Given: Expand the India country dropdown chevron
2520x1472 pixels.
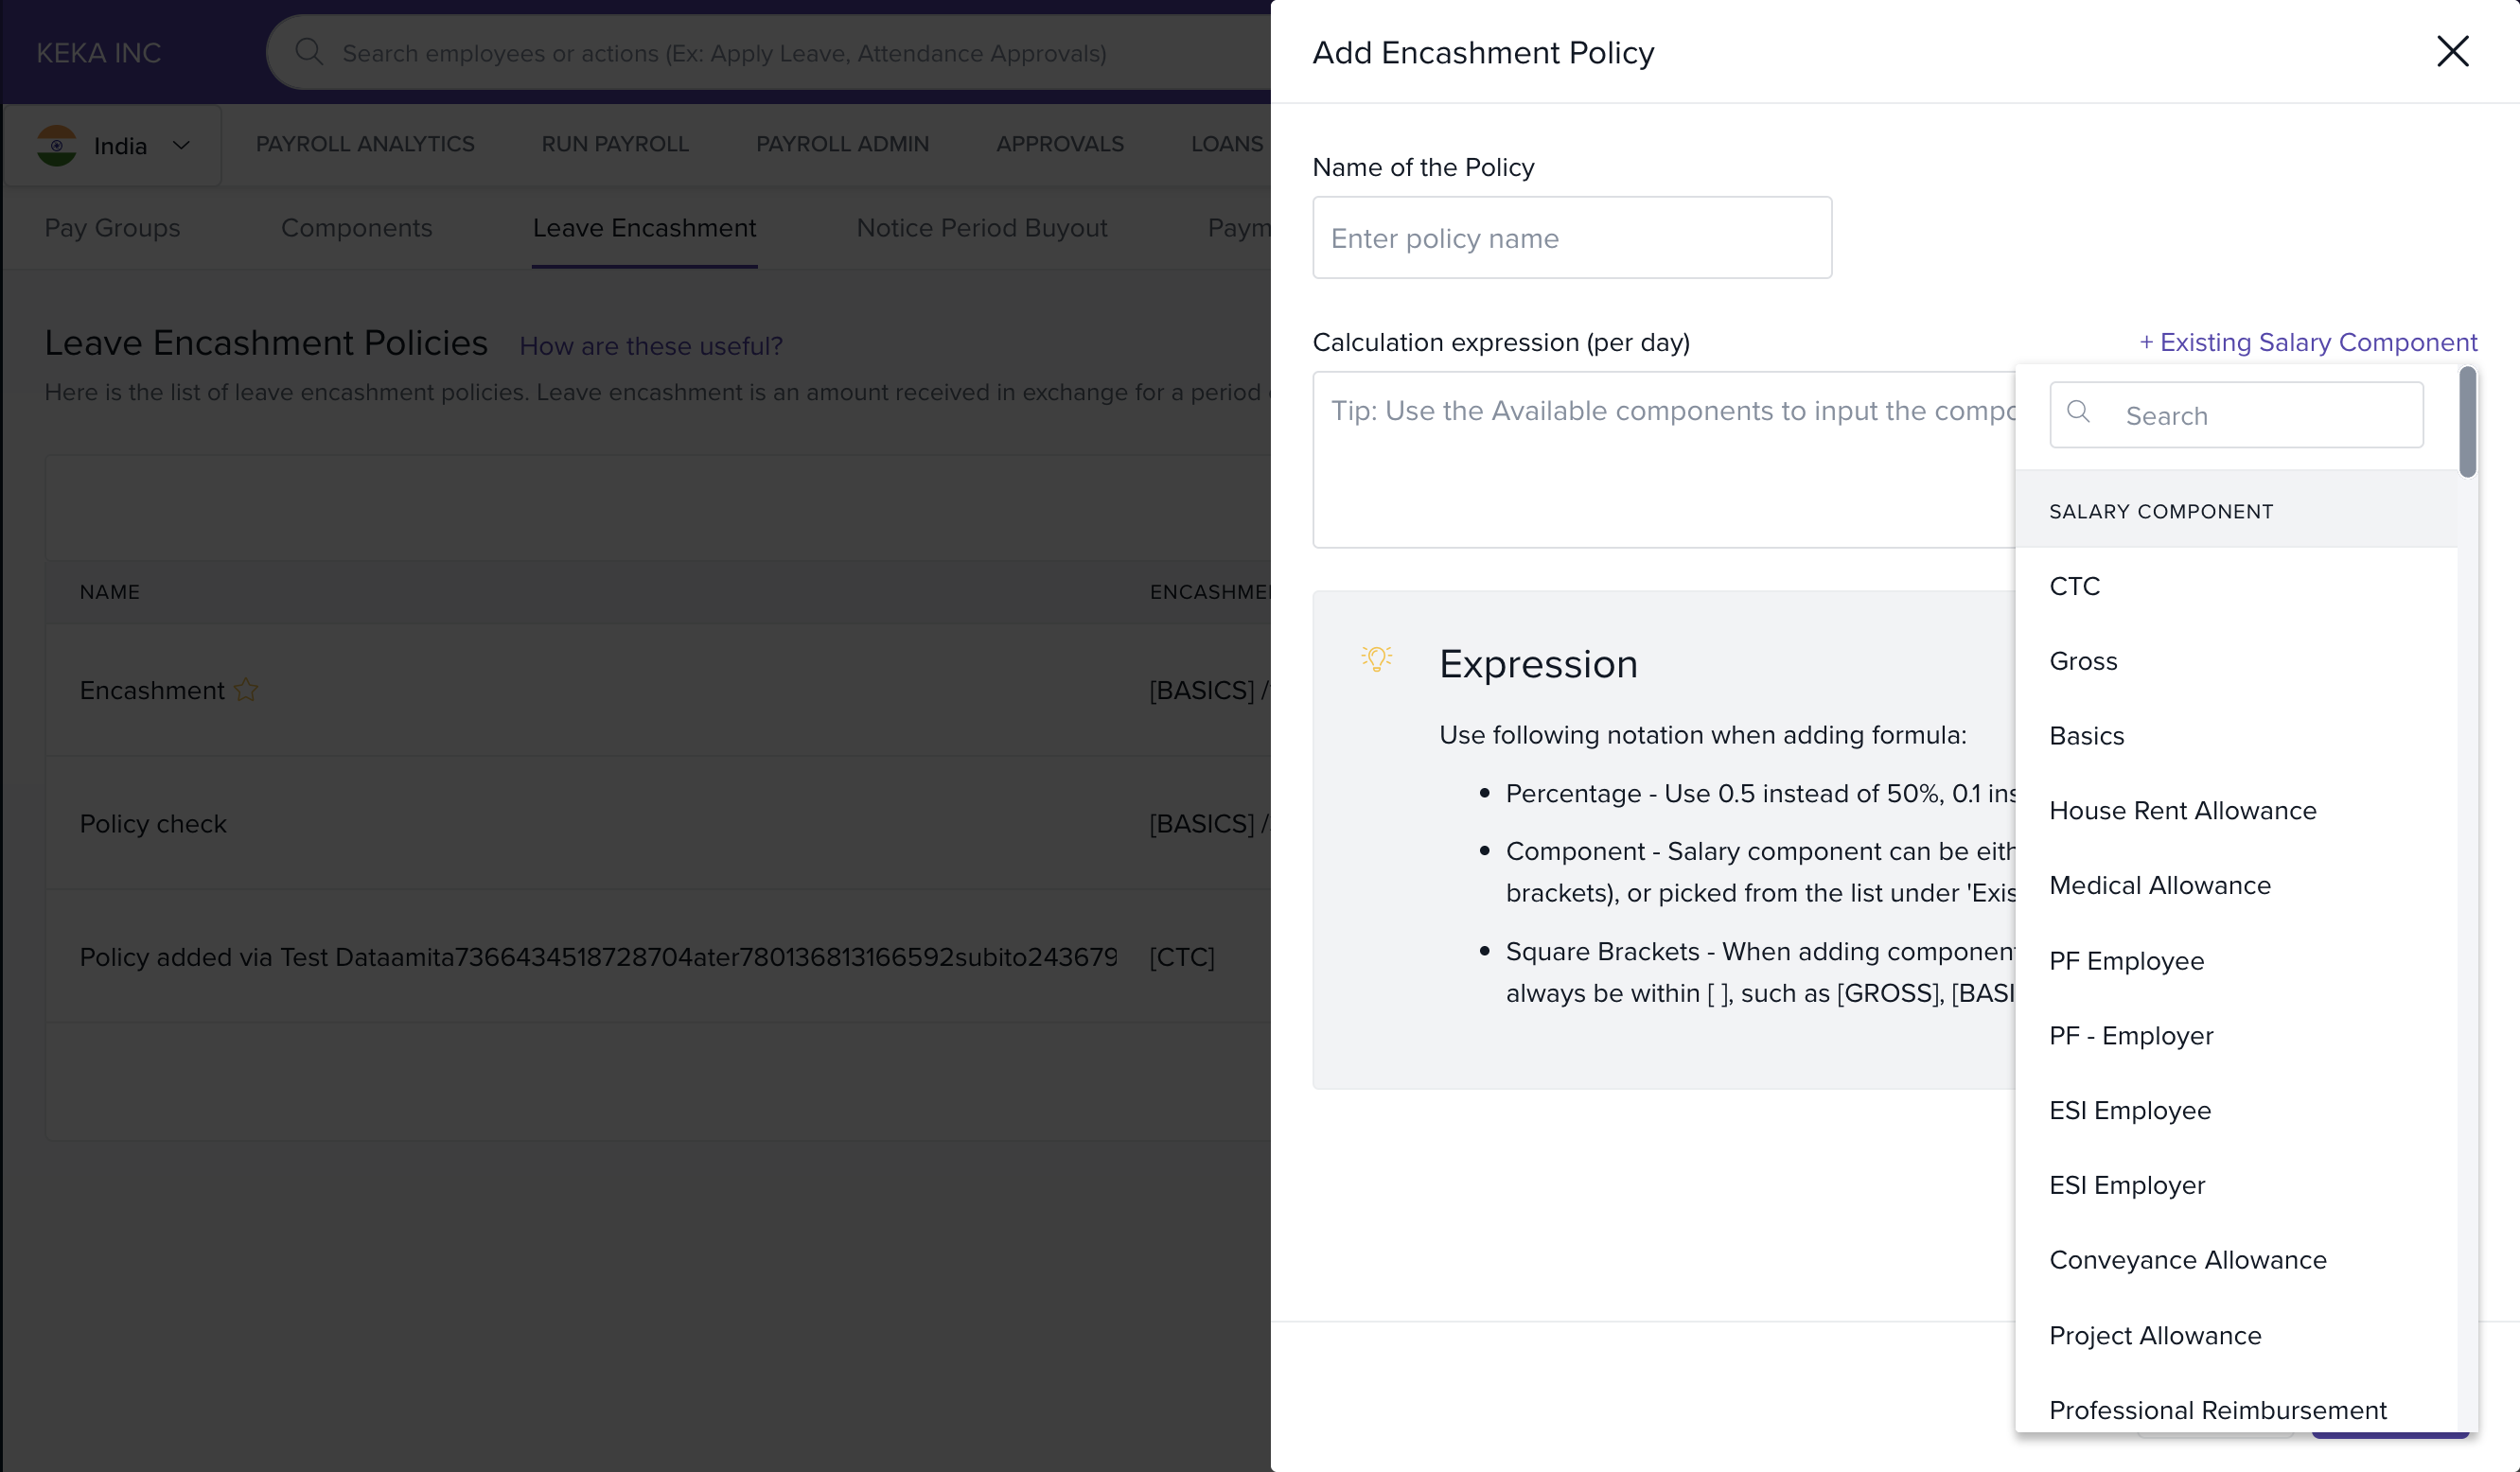Looking at the screenshot, I should point(181,146).
